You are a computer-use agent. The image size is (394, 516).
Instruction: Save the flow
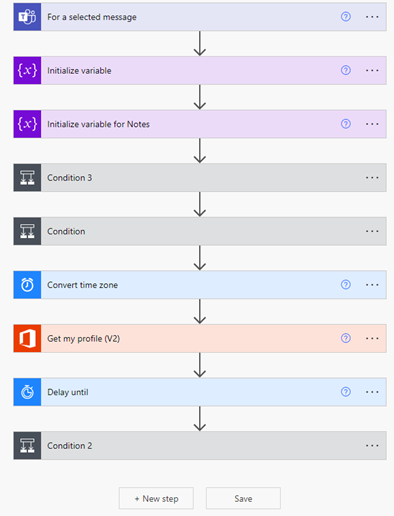click(x=243, y=498)
